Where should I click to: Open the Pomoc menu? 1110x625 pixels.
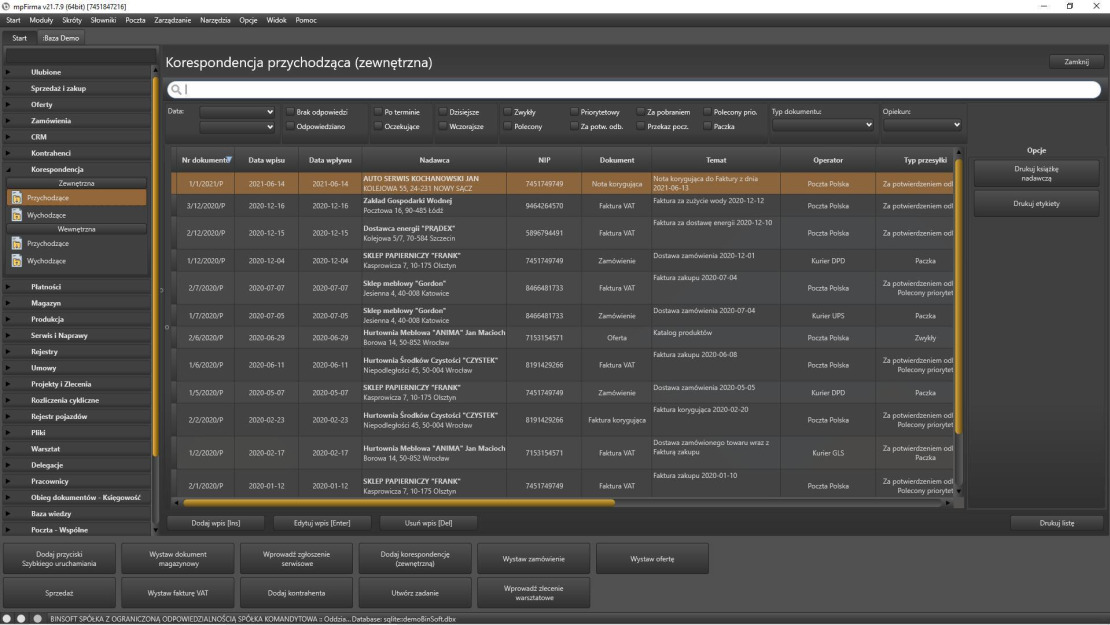306,21
